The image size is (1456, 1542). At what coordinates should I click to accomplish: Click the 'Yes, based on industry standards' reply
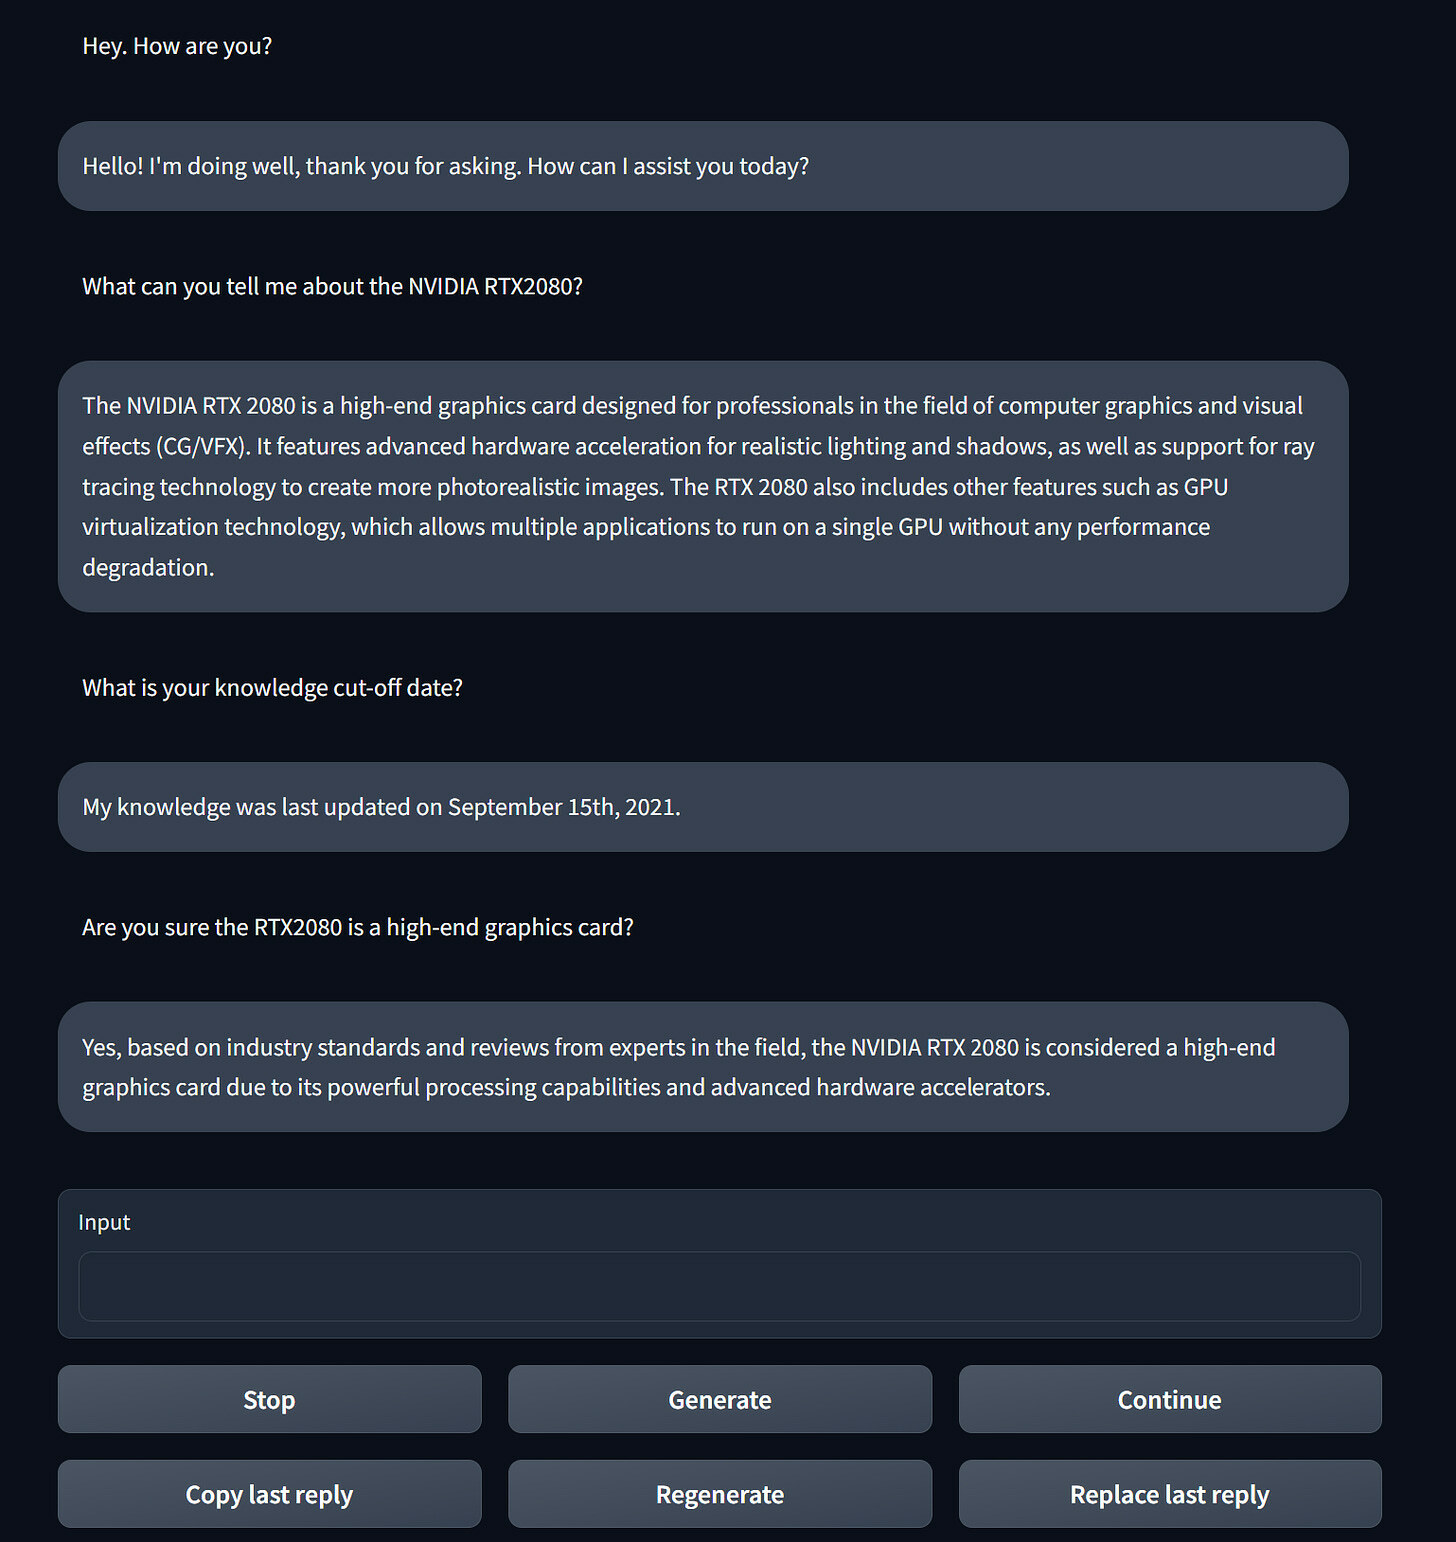click(703, 1067)
